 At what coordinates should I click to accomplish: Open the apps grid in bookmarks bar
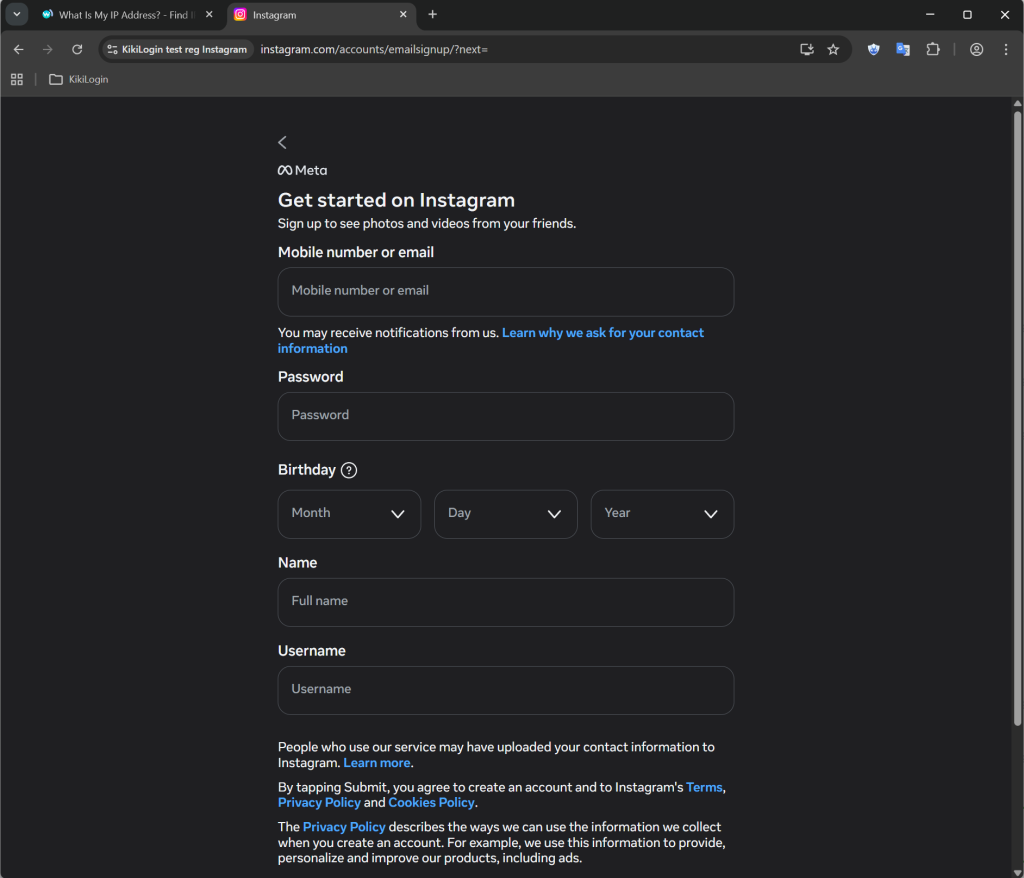[17, 80]
